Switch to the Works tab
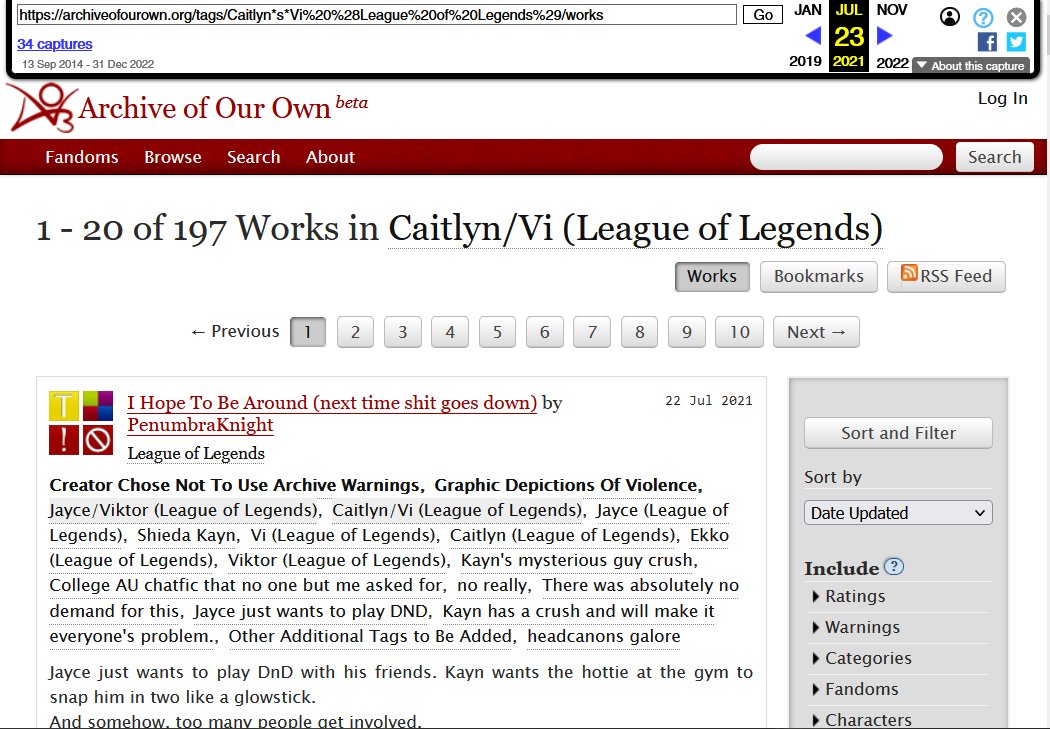Screen dimensions: 1050x729 coord(712,276)
